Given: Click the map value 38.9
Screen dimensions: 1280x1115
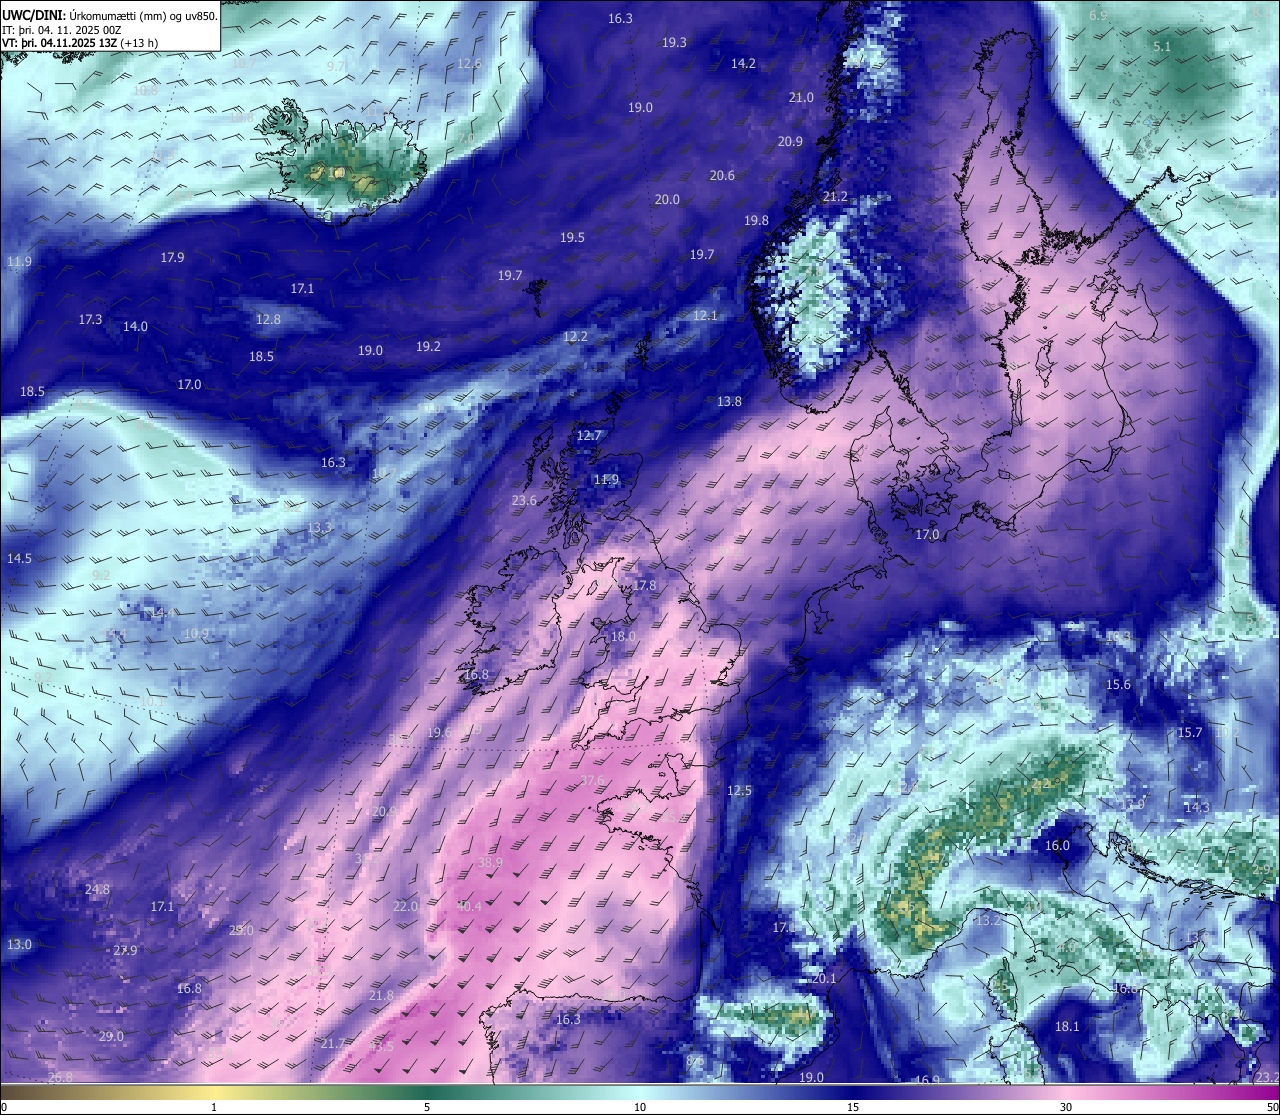Looking at the screenshot, I should tap(490, 862).
